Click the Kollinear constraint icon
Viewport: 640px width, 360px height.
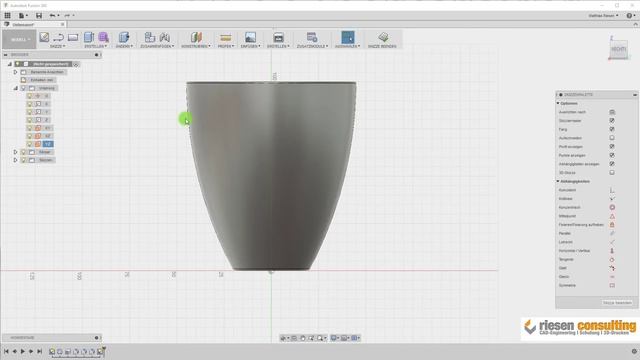click(612, 199)
